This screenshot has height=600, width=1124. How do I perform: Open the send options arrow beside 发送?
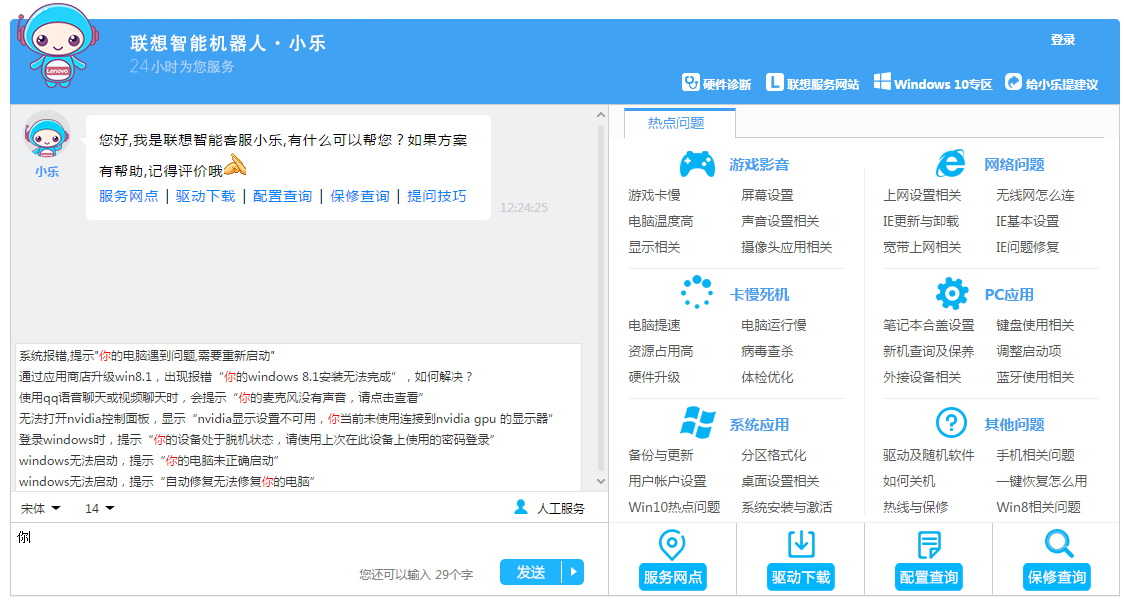pos(573,572)
